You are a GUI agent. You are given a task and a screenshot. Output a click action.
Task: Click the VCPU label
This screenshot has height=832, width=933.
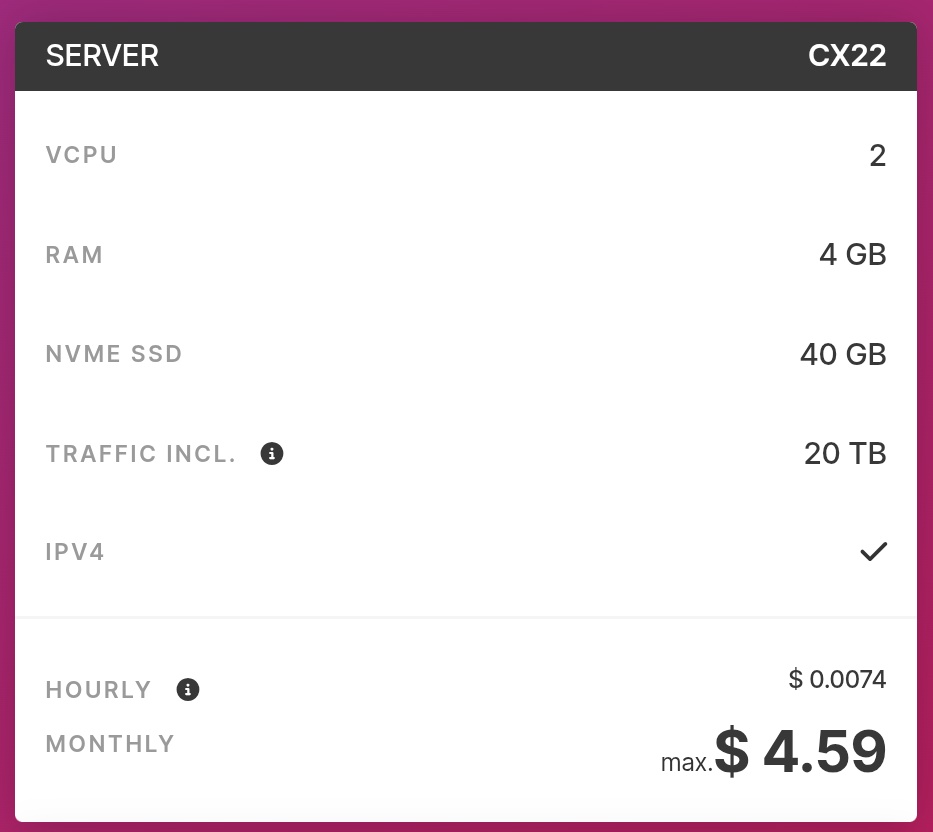coord(81,155)
